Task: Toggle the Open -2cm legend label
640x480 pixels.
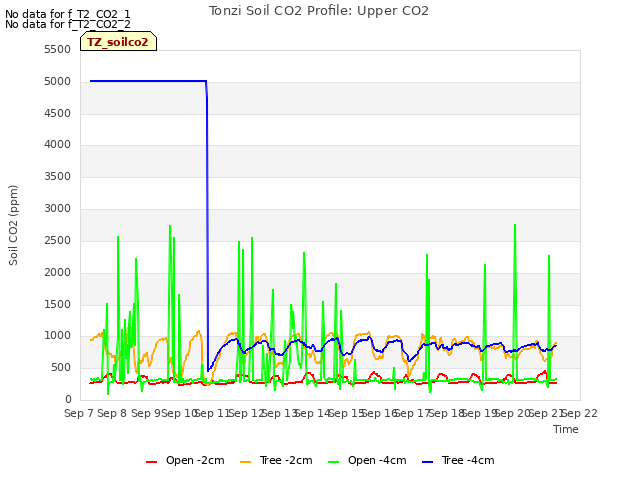Action: [x=195, y=460]
